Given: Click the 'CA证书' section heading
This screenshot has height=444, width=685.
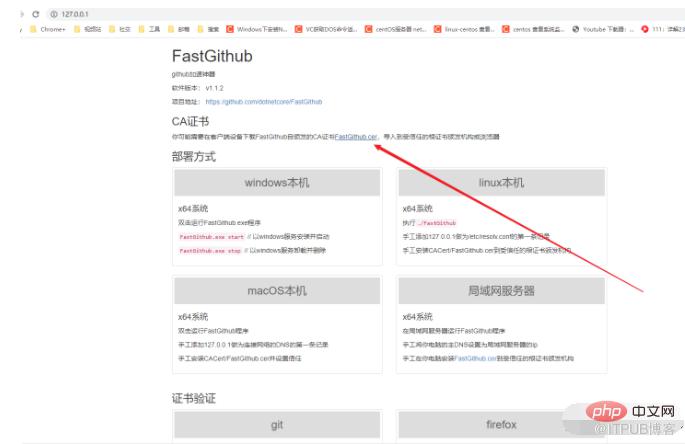Looking at the screenshot, I should pos(190,121).
